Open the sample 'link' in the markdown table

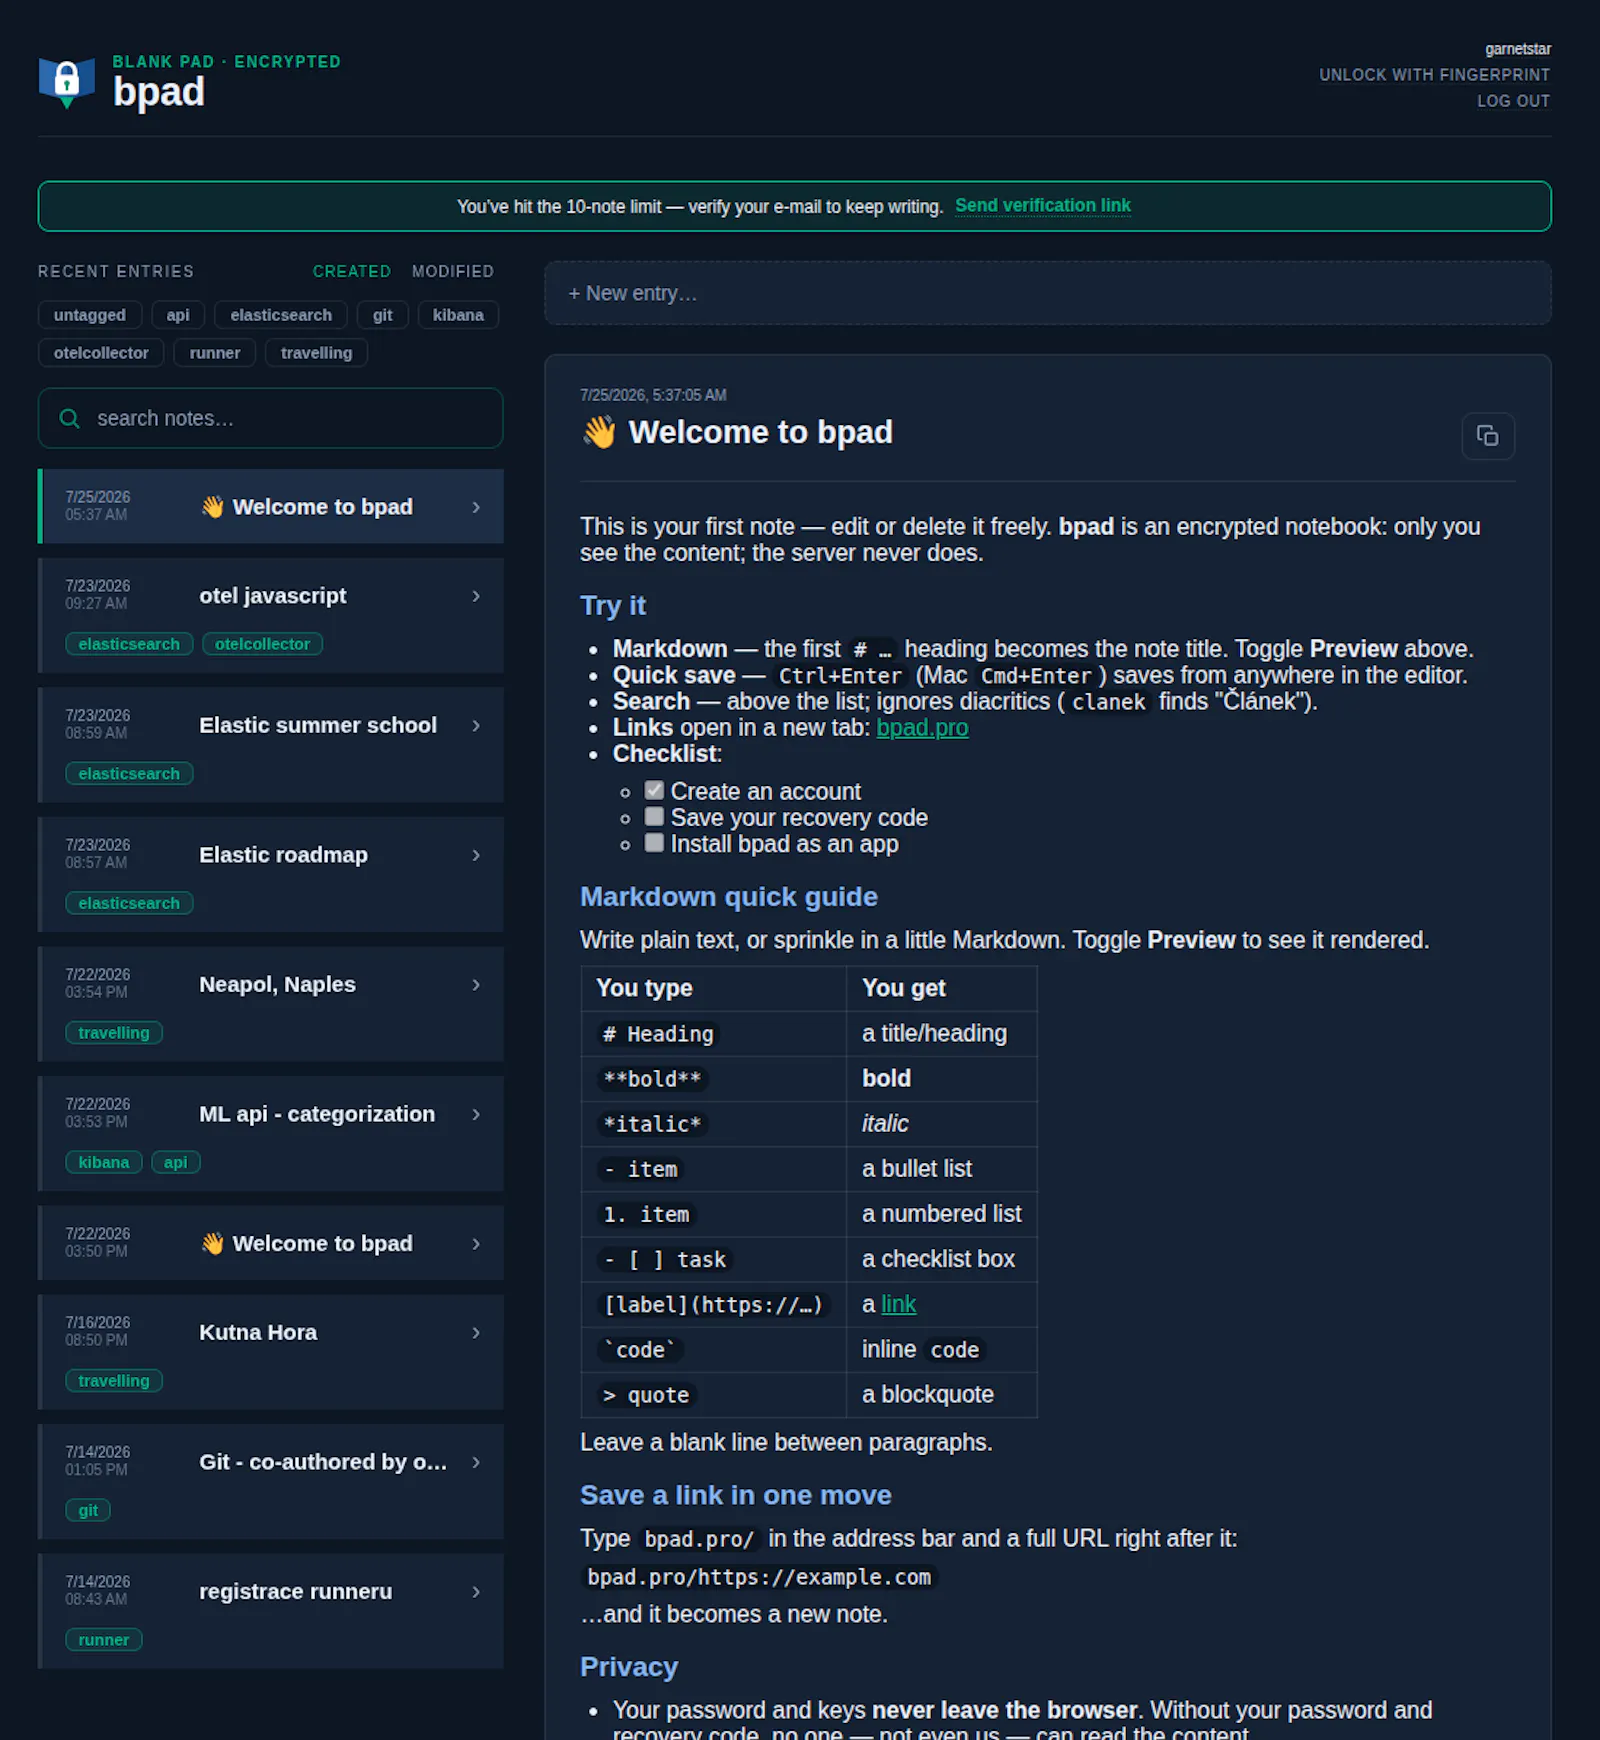point(898,1304)
